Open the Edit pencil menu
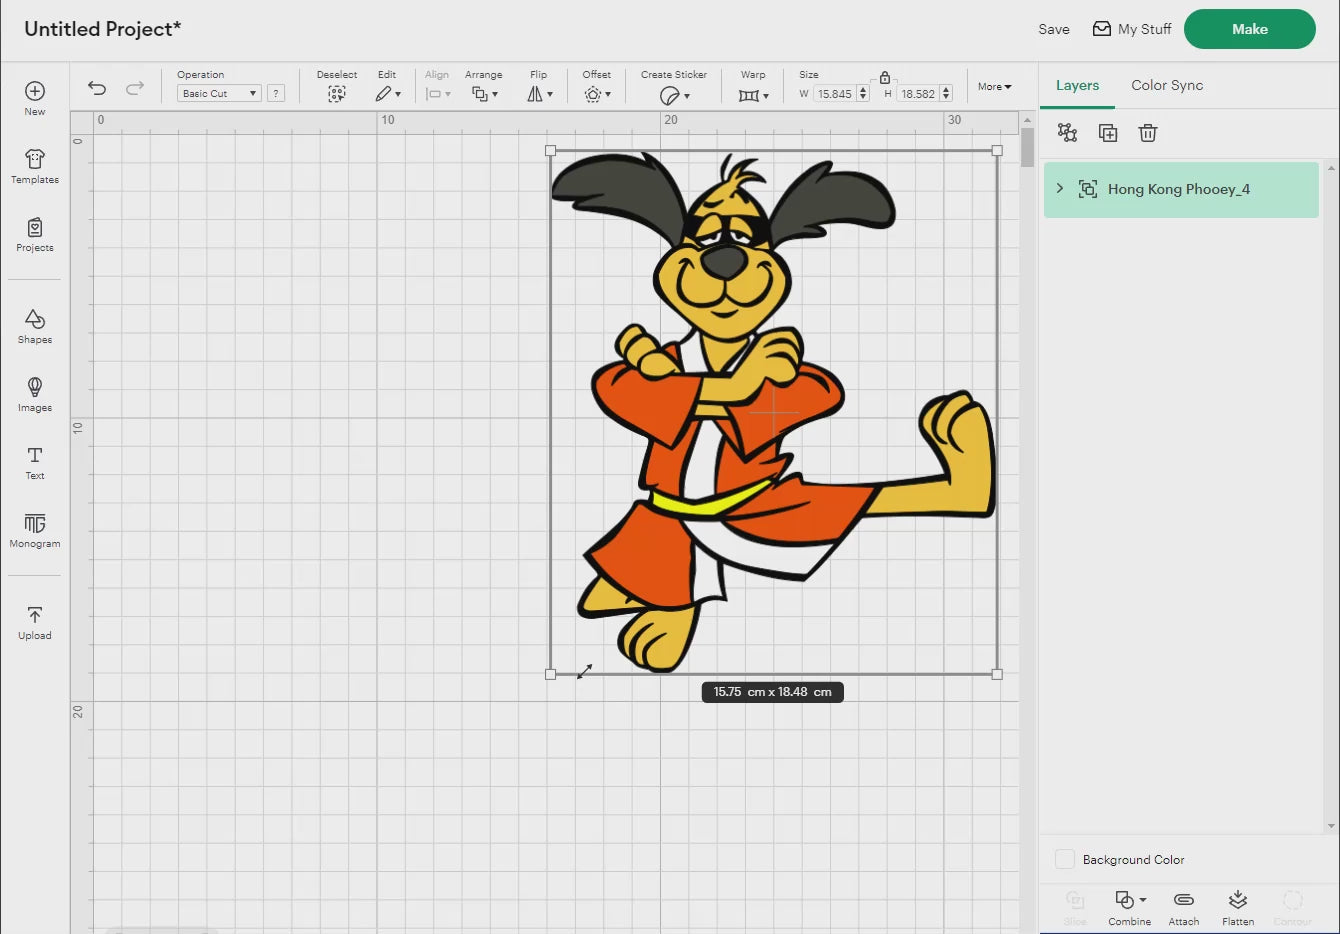 point(387,94)
